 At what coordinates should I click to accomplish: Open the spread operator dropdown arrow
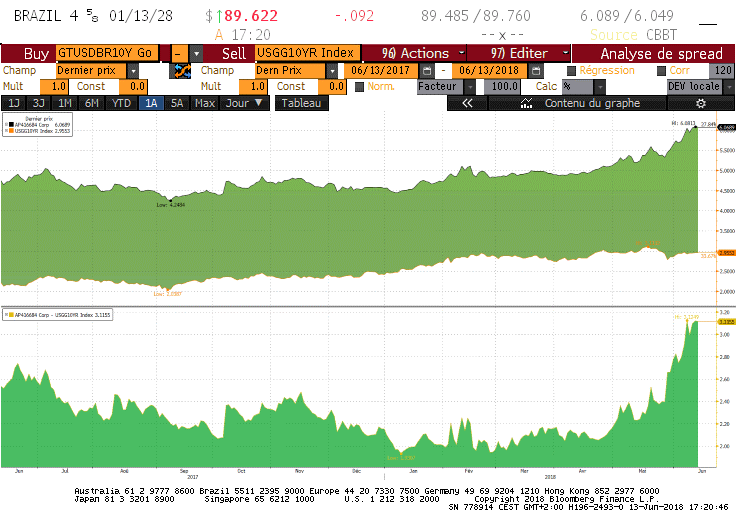tap(196, 54)
